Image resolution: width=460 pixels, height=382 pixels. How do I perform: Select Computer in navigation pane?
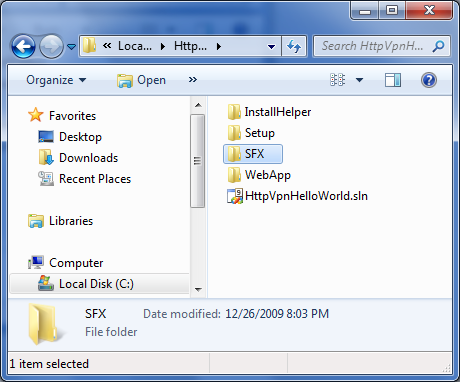[76, 263]
